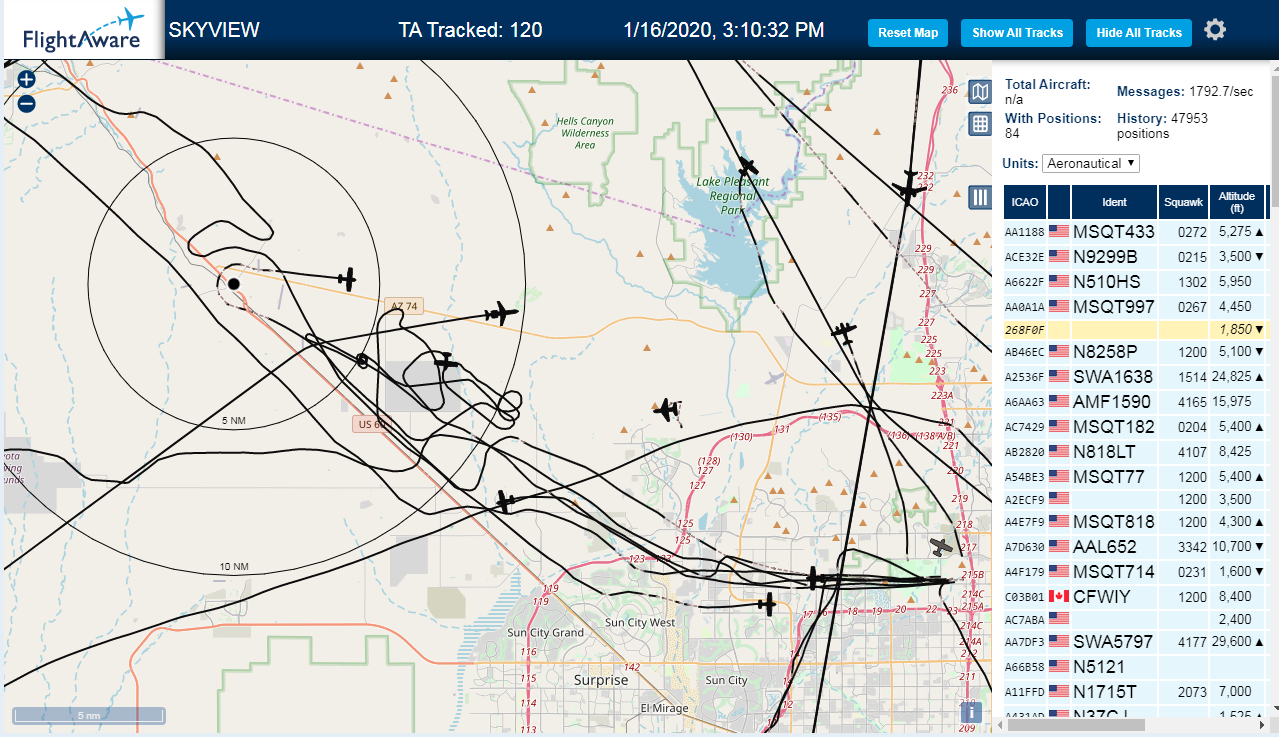Click US flag in SWA1638 row

coord(1059,377)
